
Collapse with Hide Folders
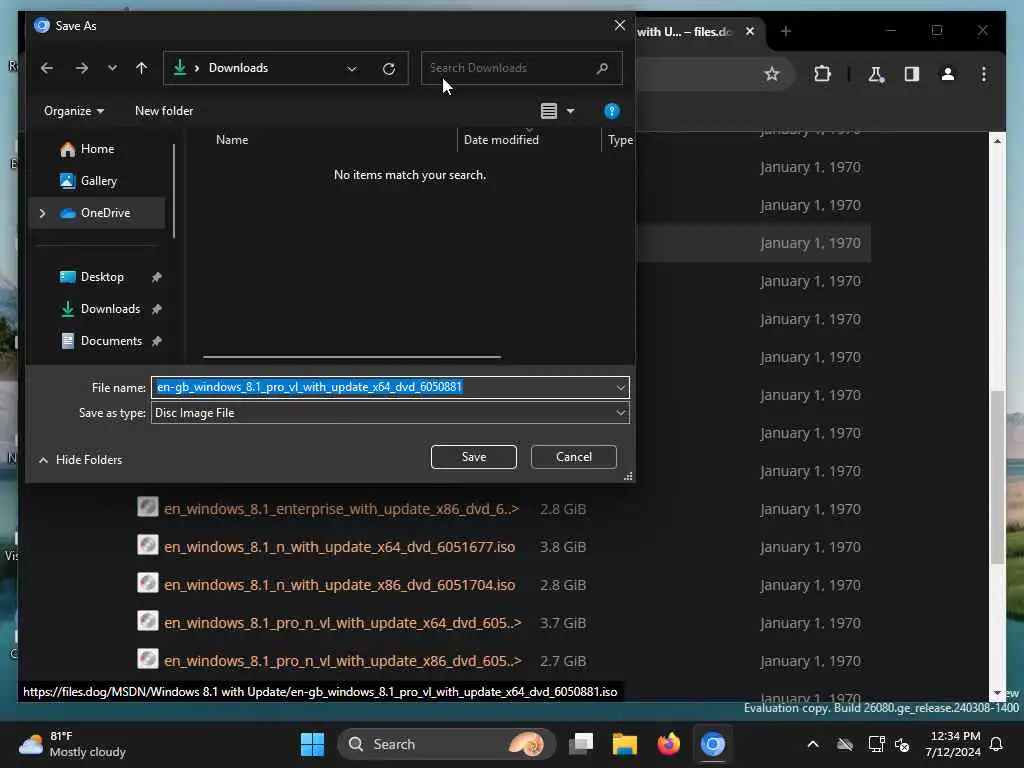pos(80,460)
